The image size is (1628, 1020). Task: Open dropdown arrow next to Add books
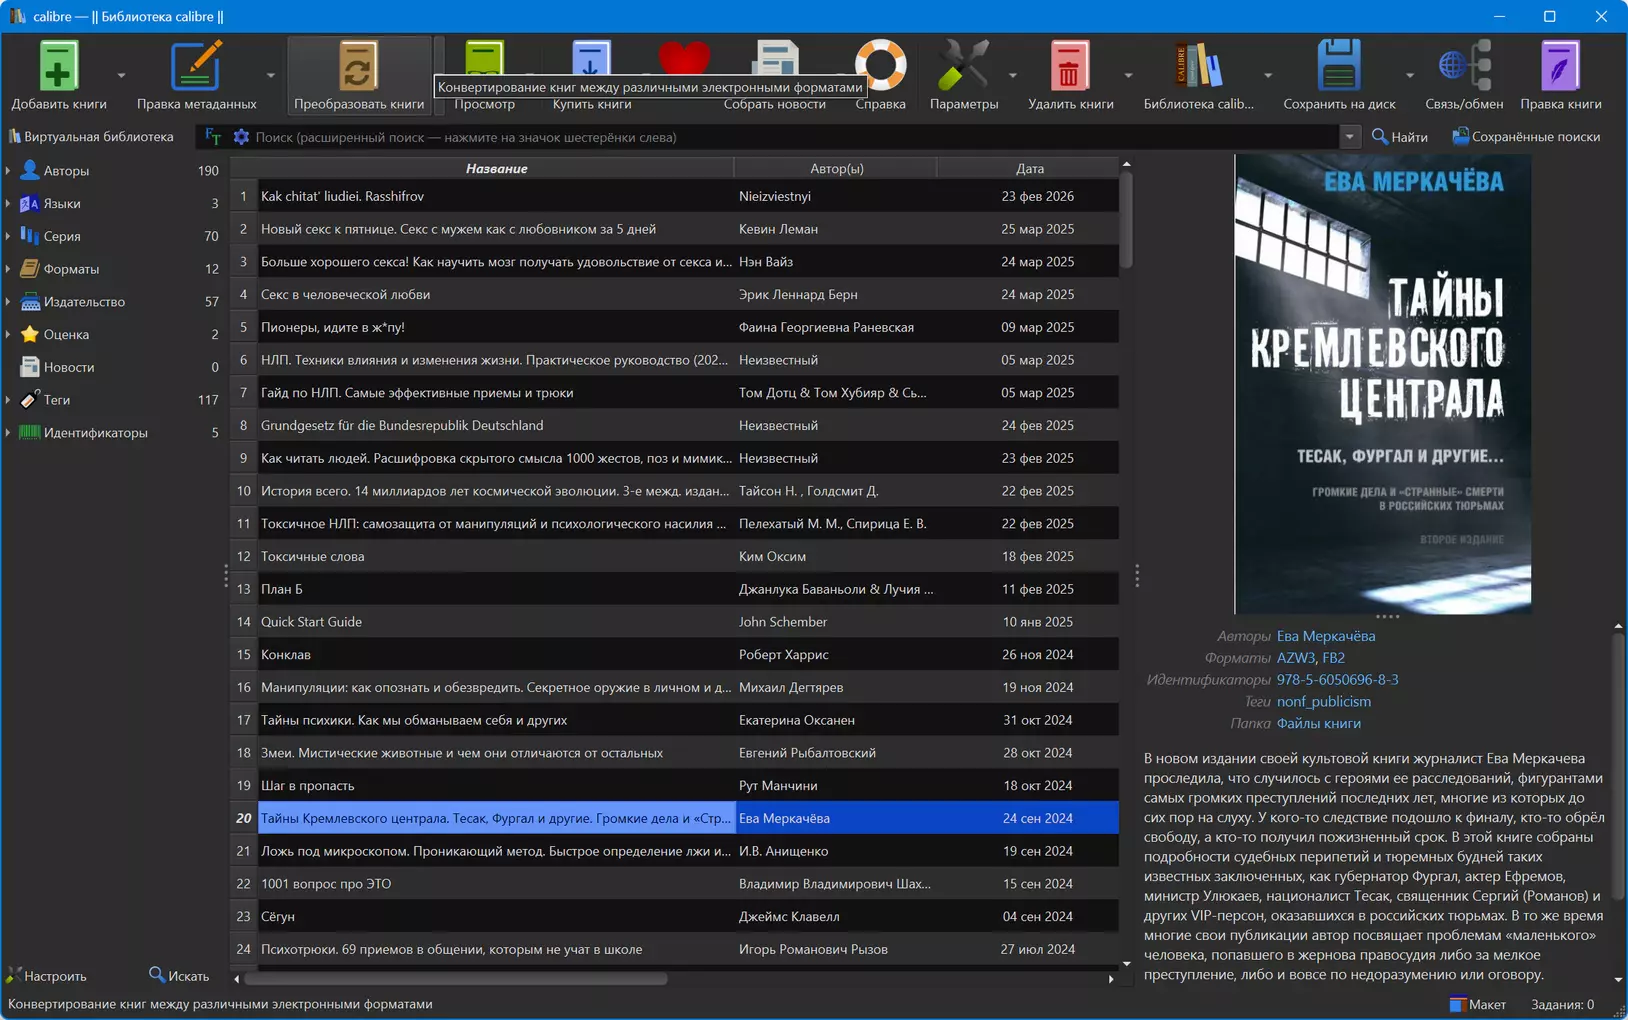pyautogui.click(x=121, y=75)
